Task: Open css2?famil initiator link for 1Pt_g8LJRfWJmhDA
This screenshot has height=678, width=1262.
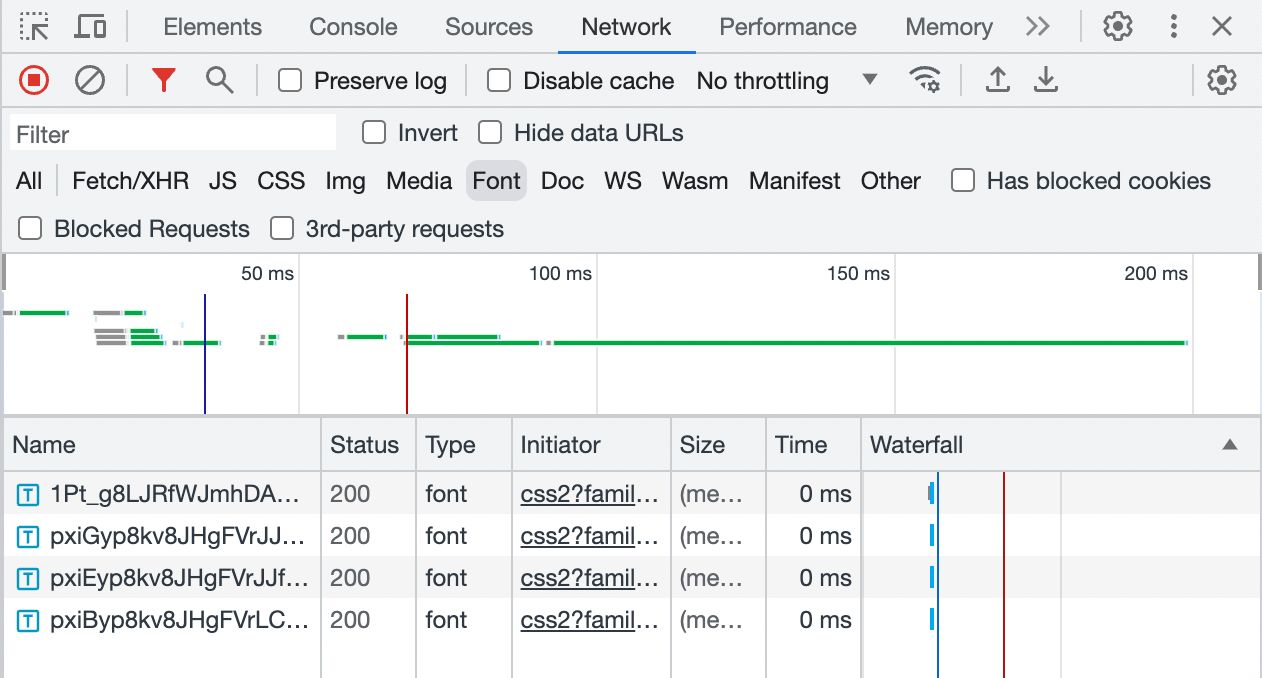Action: pos(590,494)
